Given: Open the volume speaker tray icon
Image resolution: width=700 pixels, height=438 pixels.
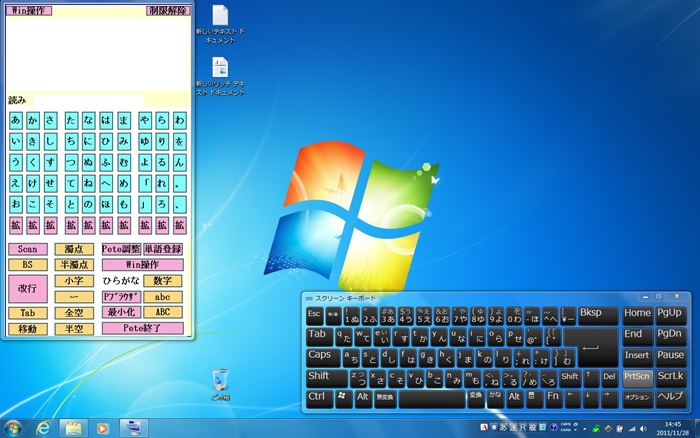Looking at the screenshot, I should [x=643, y=429].
